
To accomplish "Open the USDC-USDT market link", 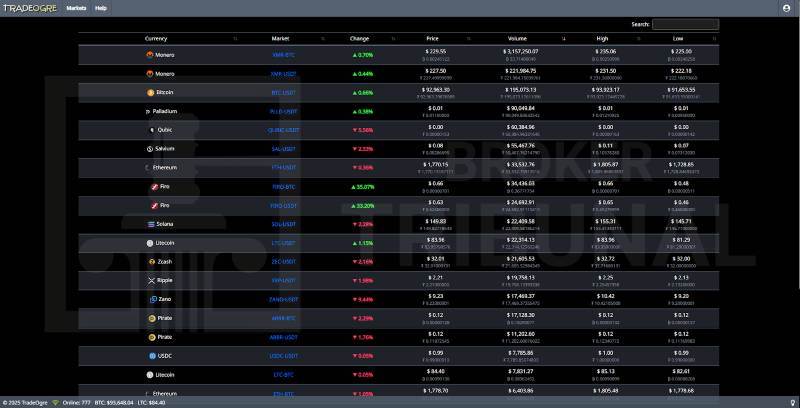I will (x=284, y=356).
